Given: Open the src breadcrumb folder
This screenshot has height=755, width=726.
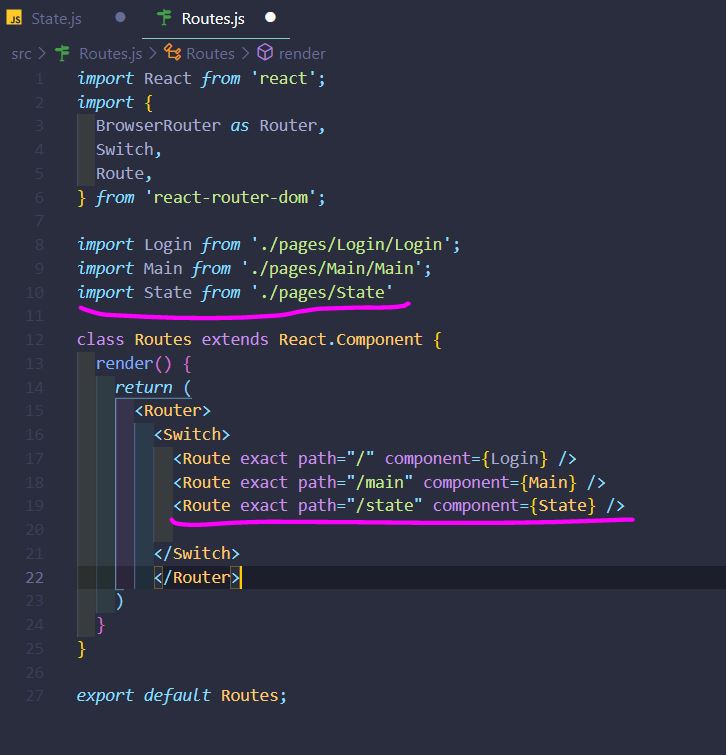Looking at the screenshot, I should [21, 53].
